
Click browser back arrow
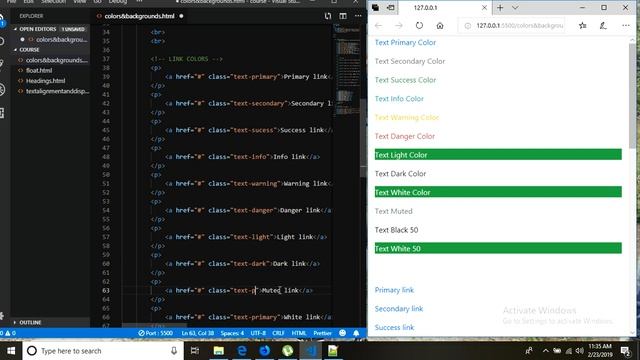click(378, 25)
